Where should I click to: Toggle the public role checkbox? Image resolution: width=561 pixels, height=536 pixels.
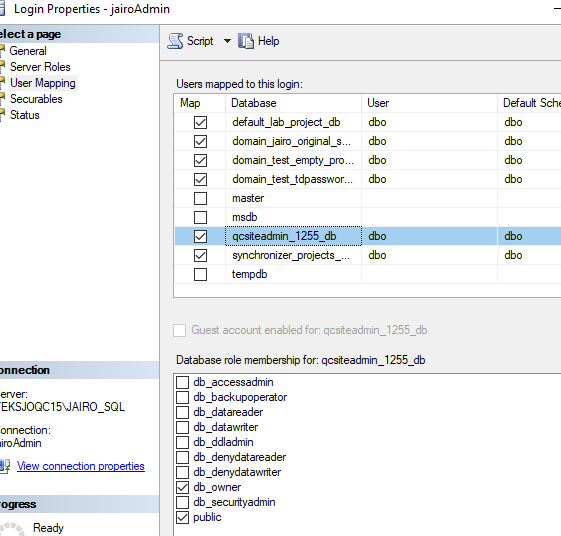click(182, 517)
